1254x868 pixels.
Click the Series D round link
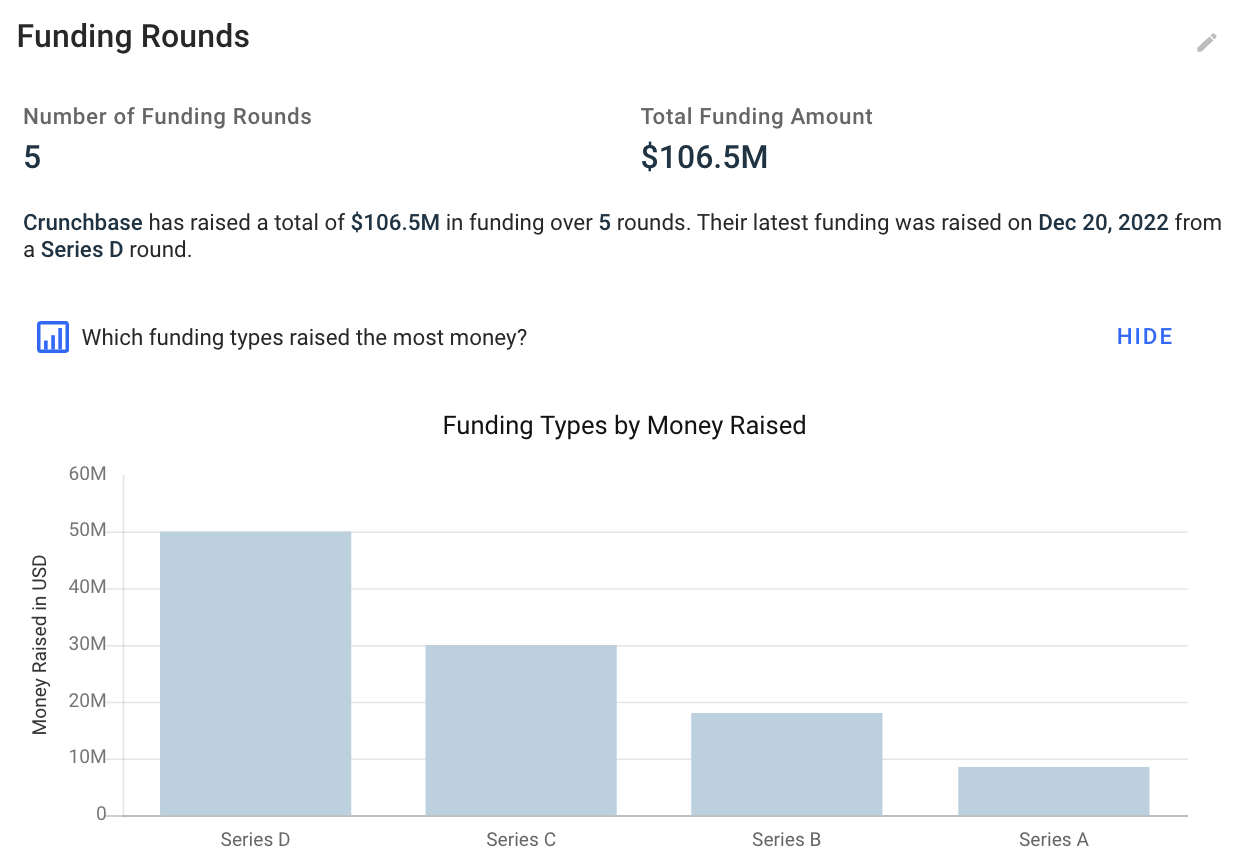tap(82, 250)
